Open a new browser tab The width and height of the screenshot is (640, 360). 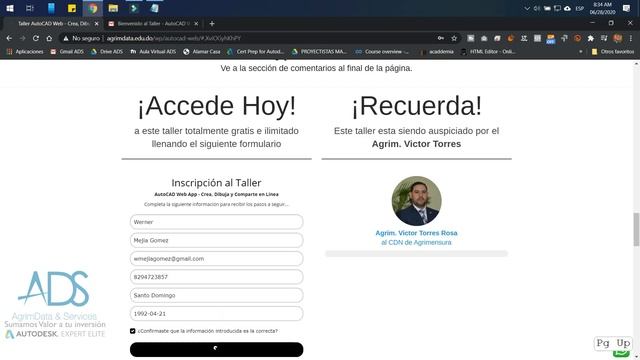212,24
